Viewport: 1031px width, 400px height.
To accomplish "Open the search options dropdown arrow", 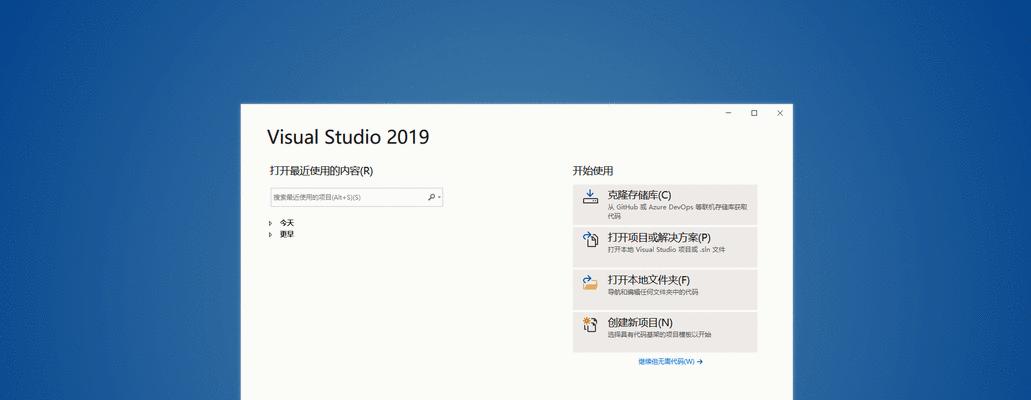I will [439, 197].
